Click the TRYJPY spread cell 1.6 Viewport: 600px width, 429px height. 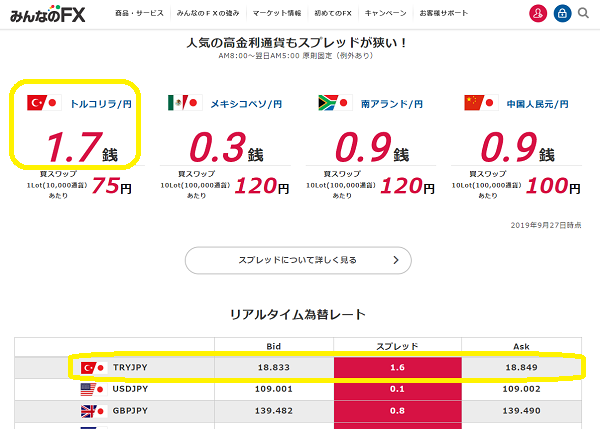[398, 367]
